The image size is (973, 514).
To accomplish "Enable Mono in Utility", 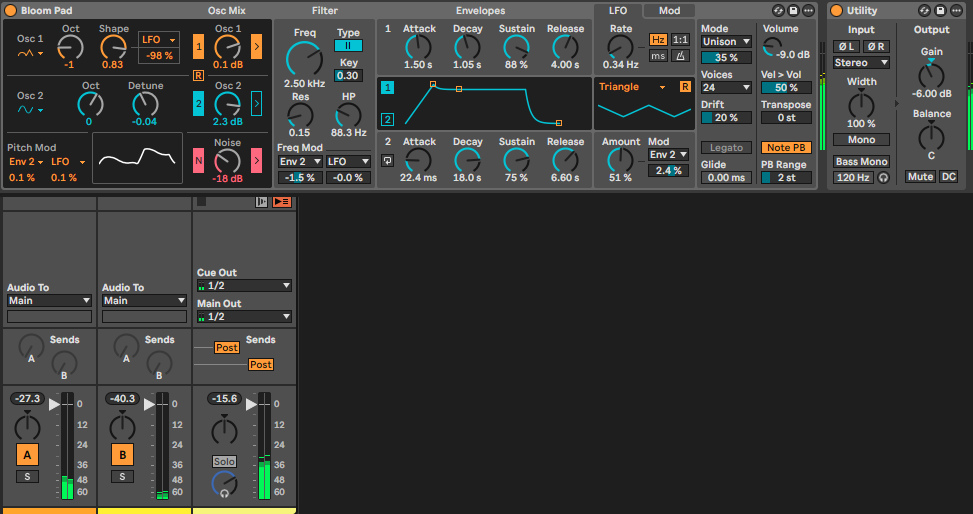I will [x=861, y=140].
